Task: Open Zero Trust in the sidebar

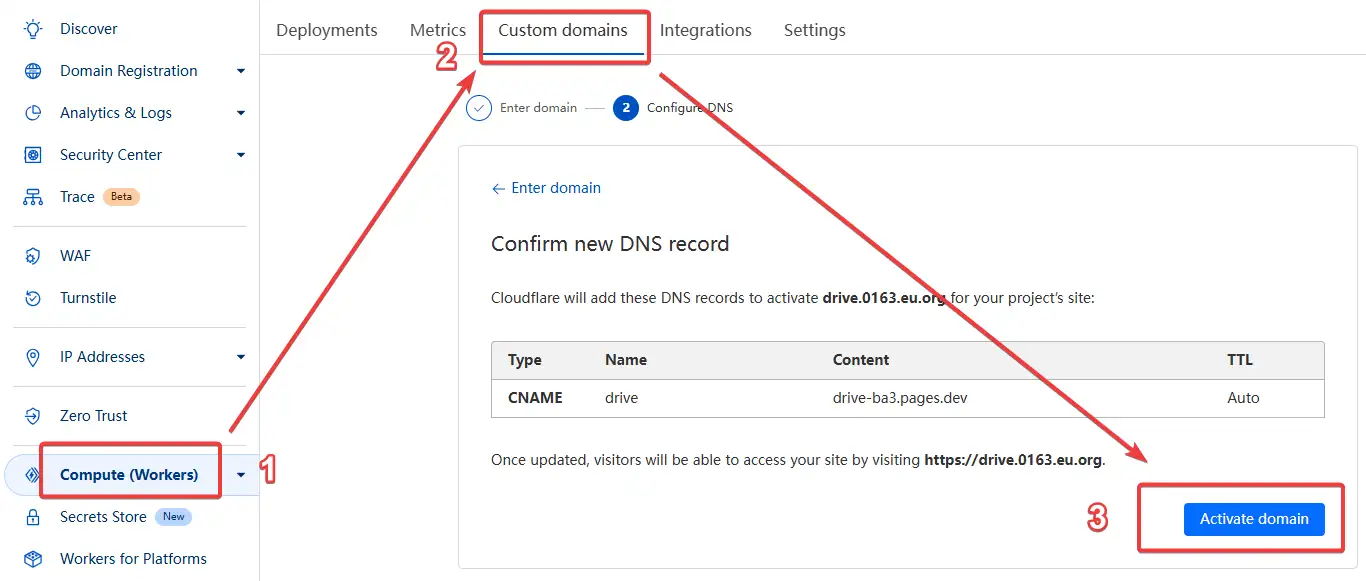Action: 94,416
